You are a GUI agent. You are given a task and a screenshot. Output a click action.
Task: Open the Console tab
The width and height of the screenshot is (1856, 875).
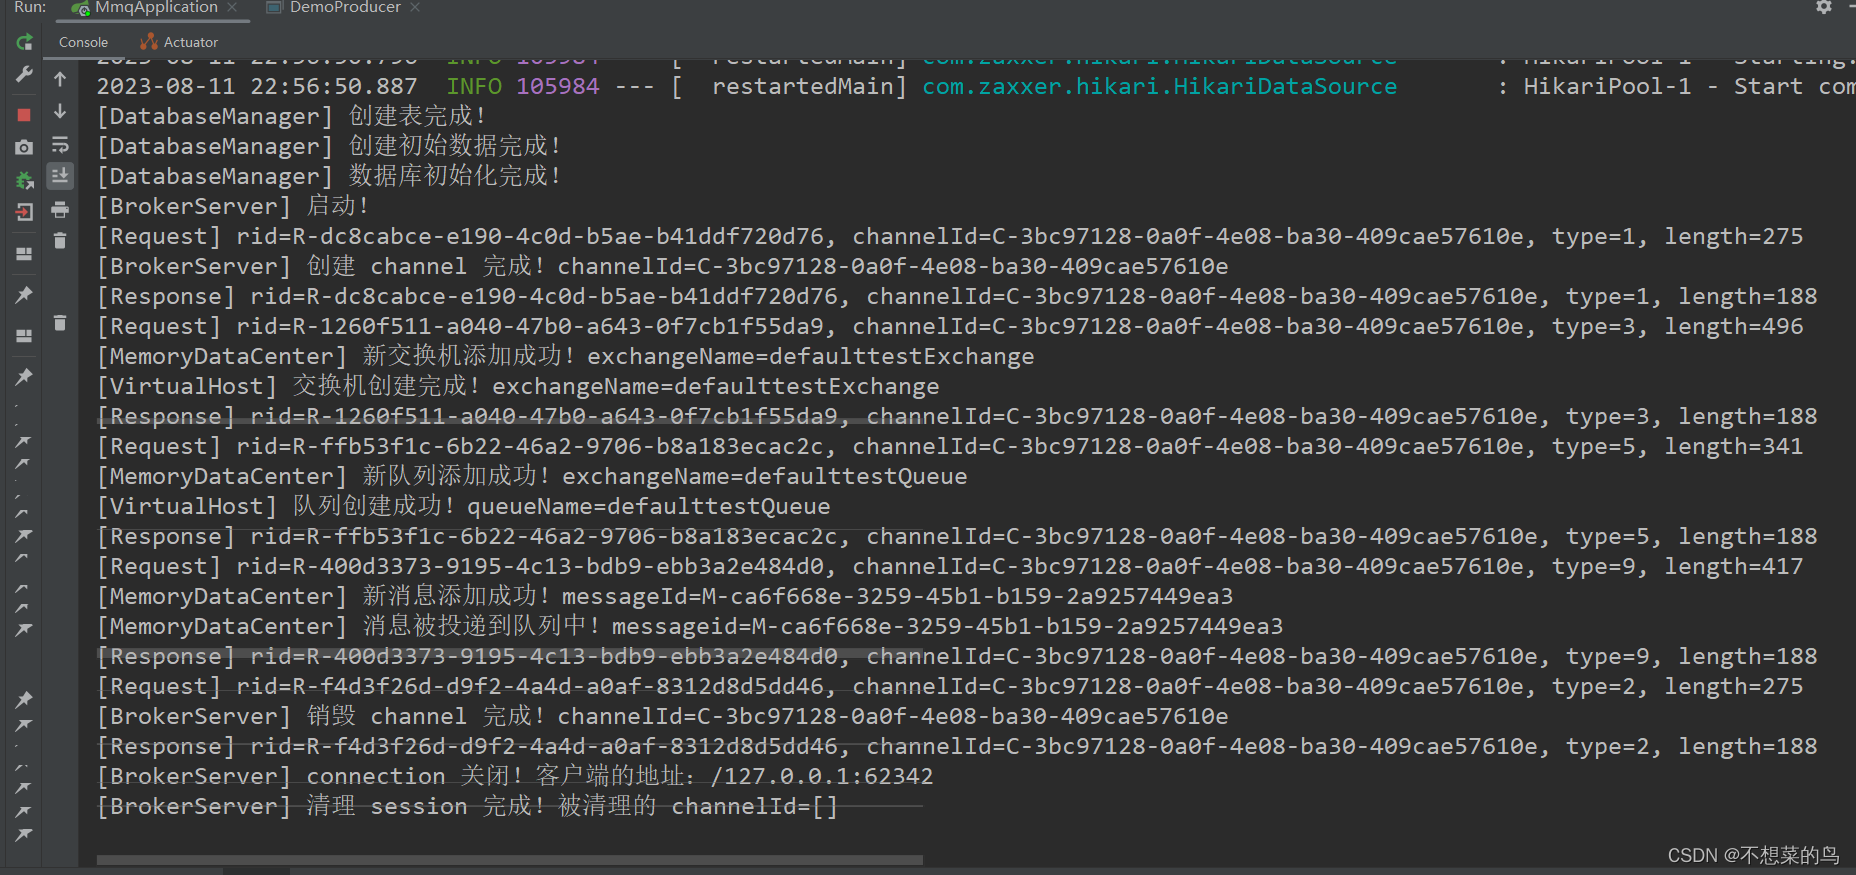pyautogui.click(x=83, y=42)
